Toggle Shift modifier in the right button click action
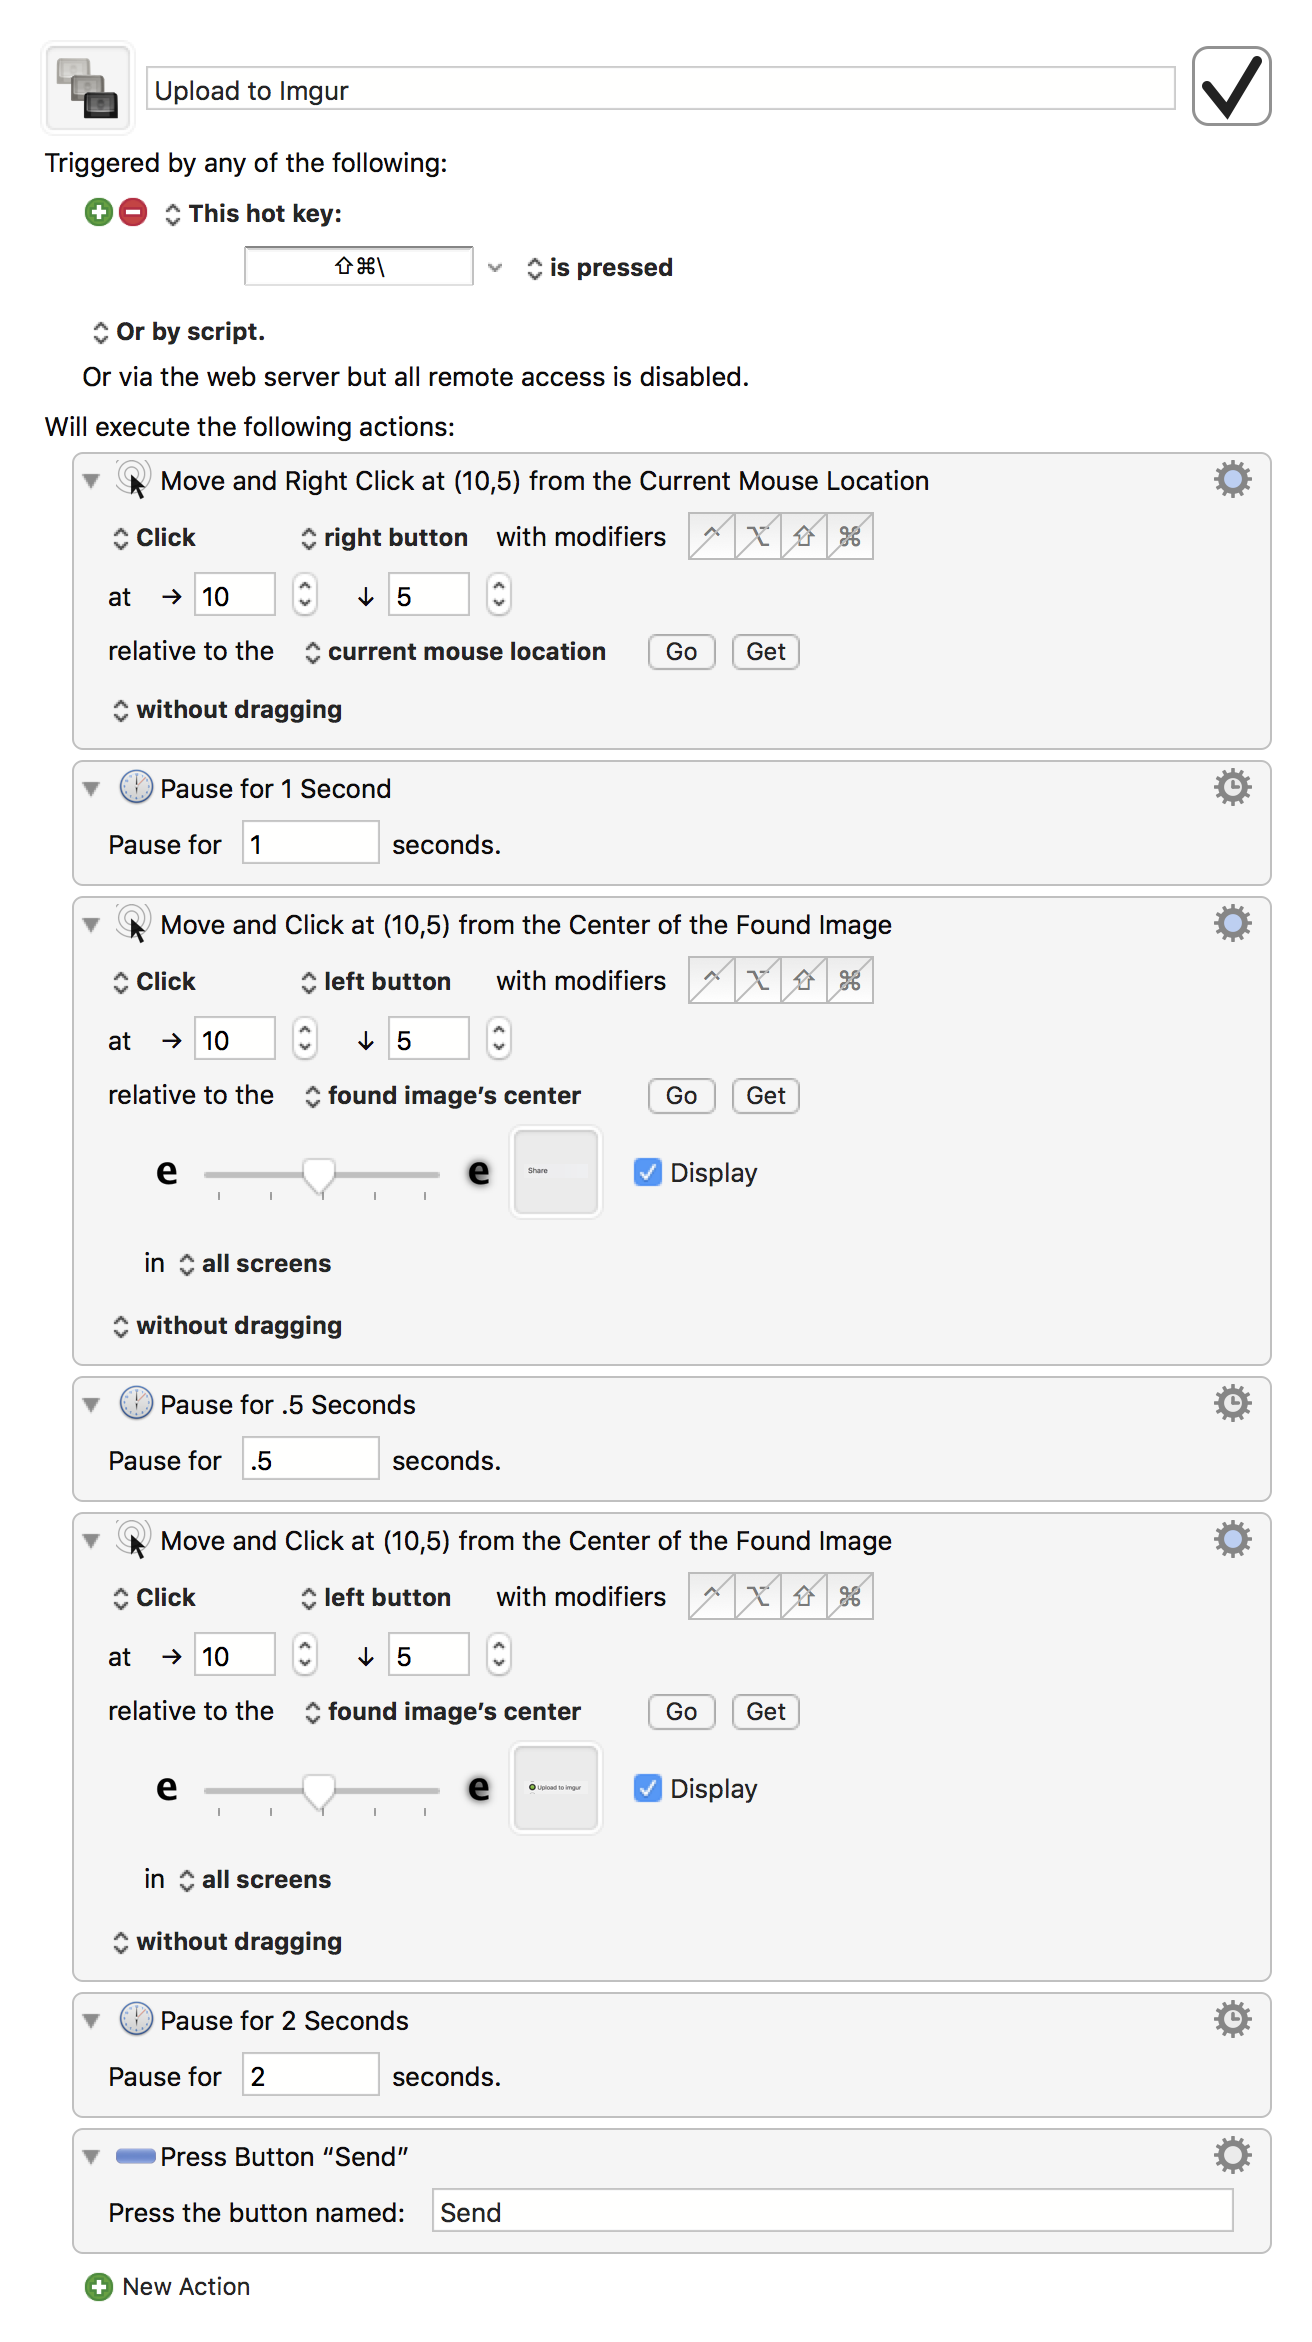Image resolution: width=1312 pixels, height=2342 pixels. (804, 537)
